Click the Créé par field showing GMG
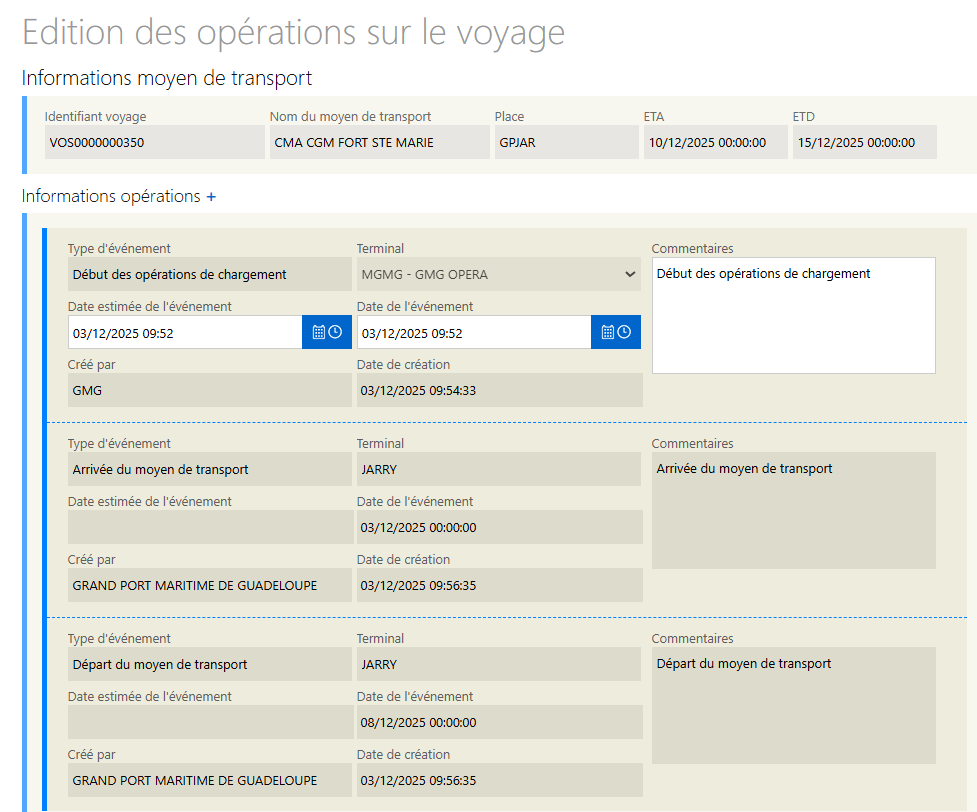The height and width of the screenshot is (812, 977). tap(209, 390)
